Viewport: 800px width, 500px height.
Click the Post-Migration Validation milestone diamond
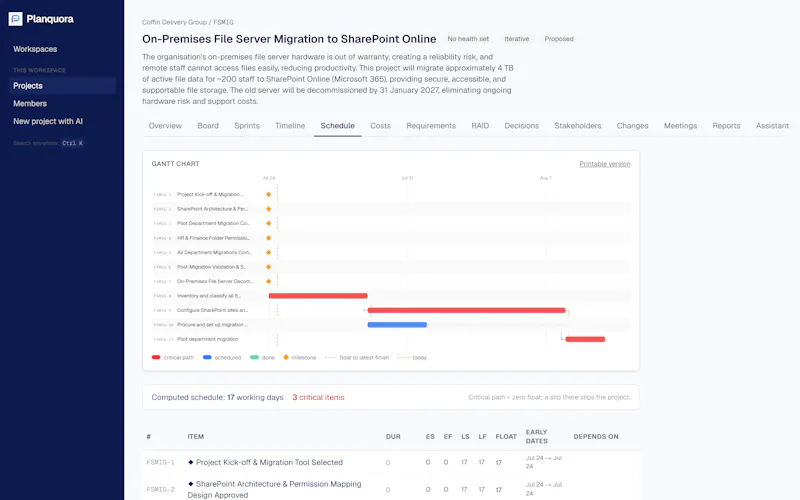[268, 267]
